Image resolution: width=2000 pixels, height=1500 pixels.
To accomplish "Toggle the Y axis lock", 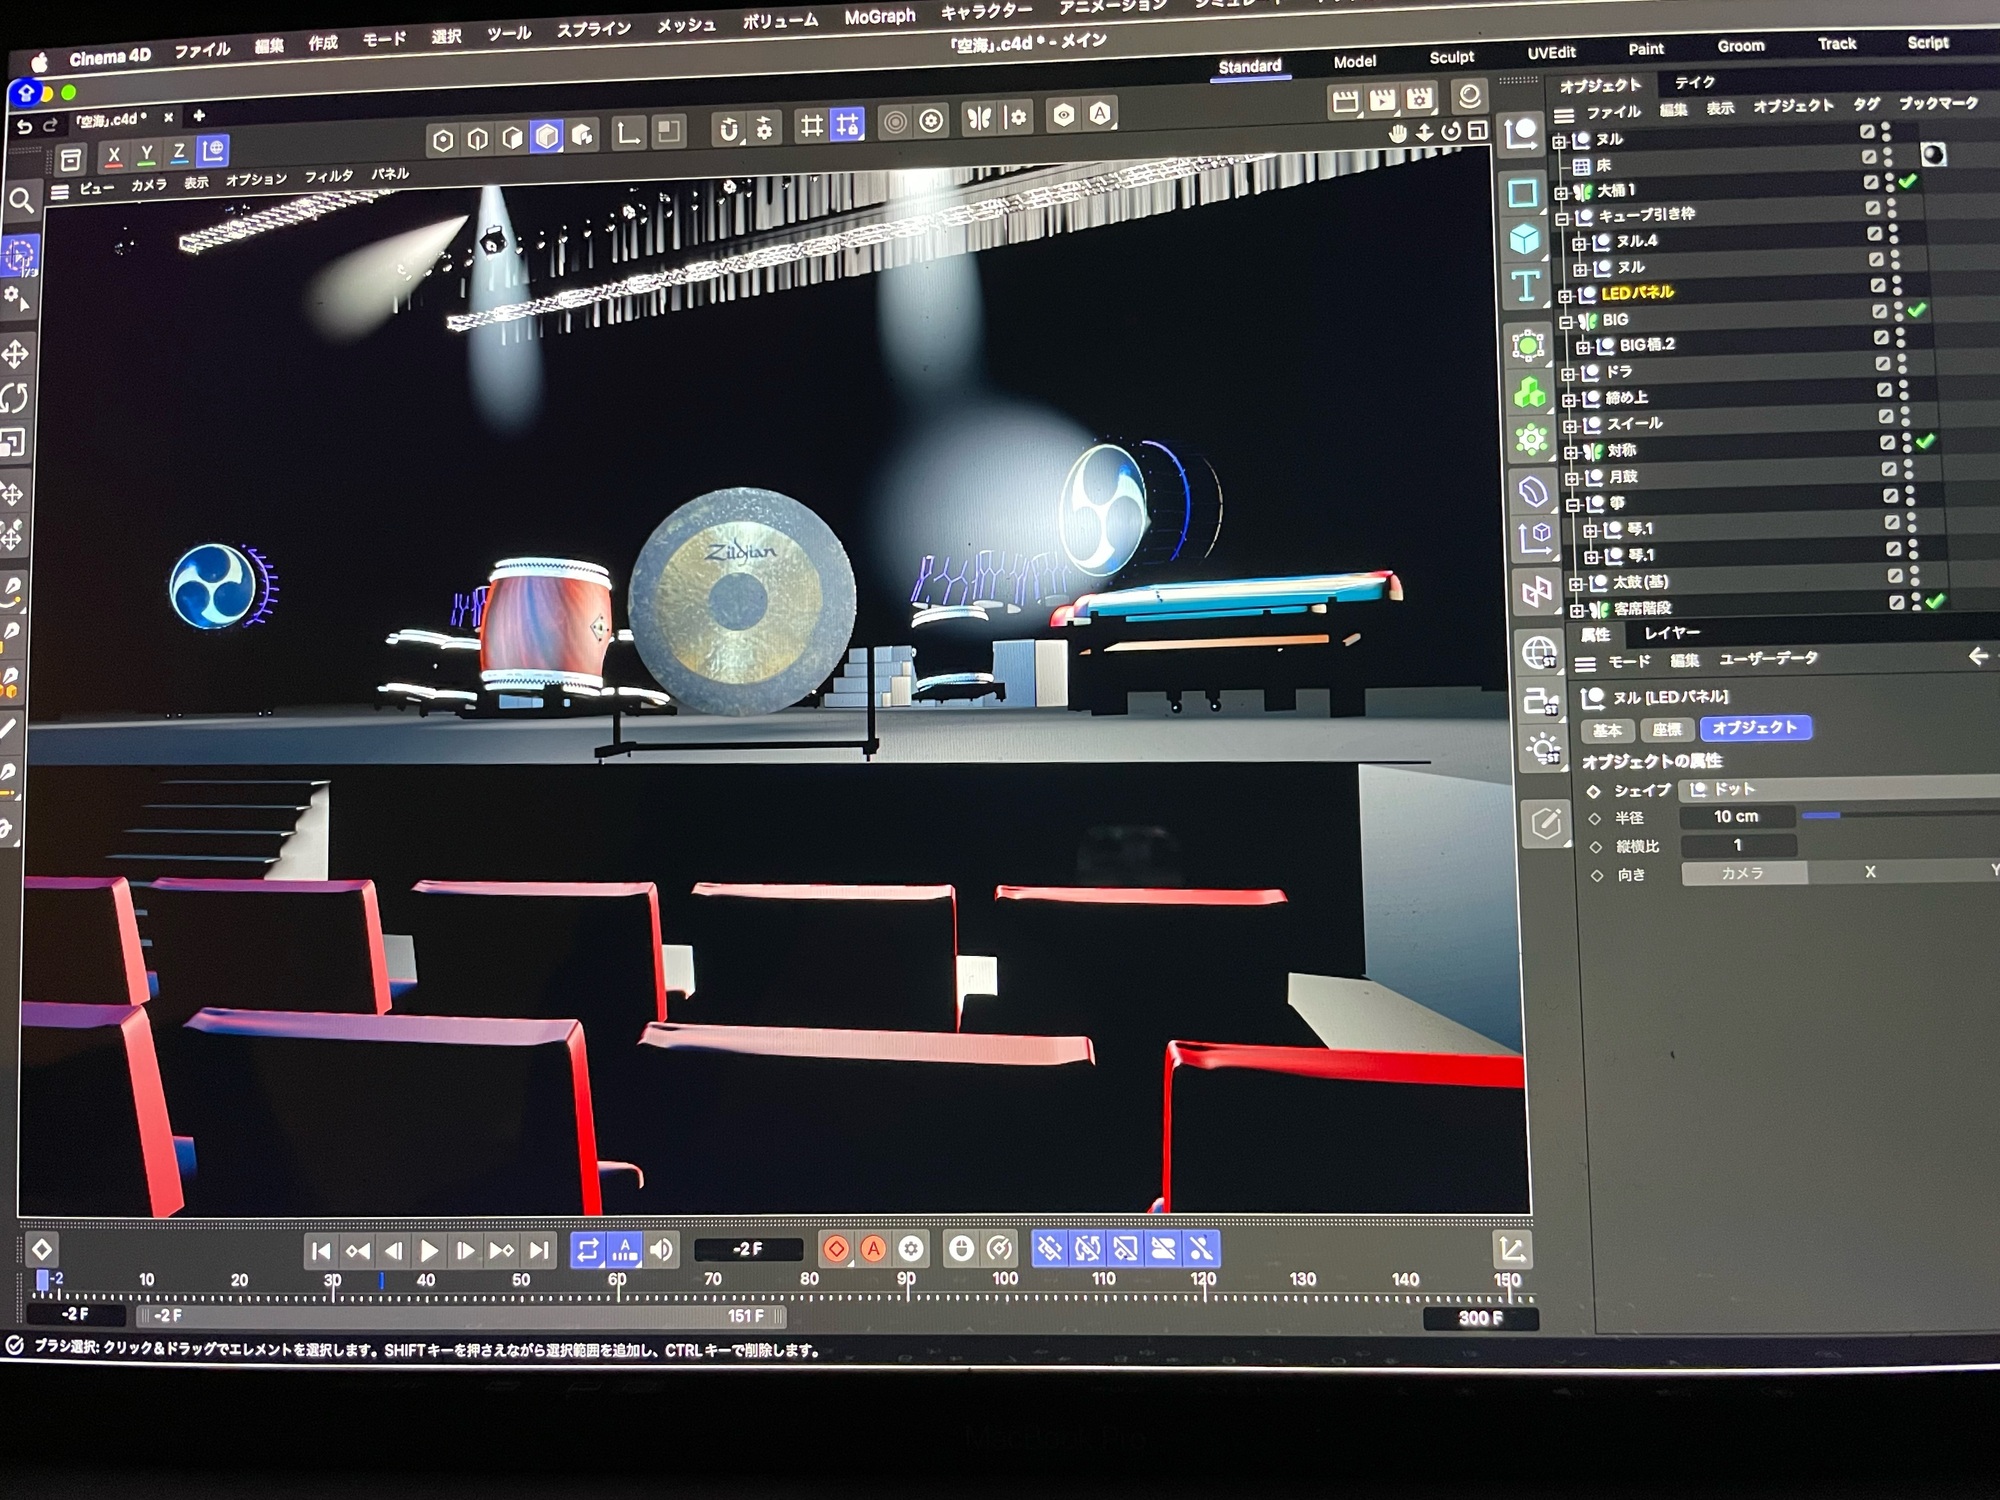I will 147,154.
